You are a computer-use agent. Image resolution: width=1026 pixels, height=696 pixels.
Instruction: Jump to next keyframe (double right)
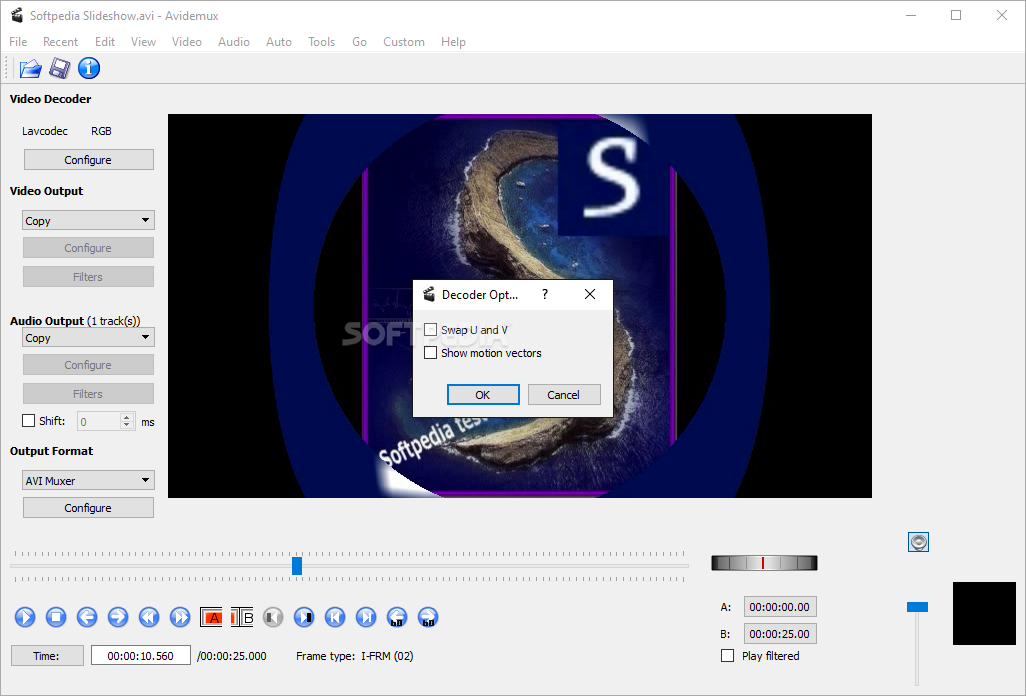point(180,617)
